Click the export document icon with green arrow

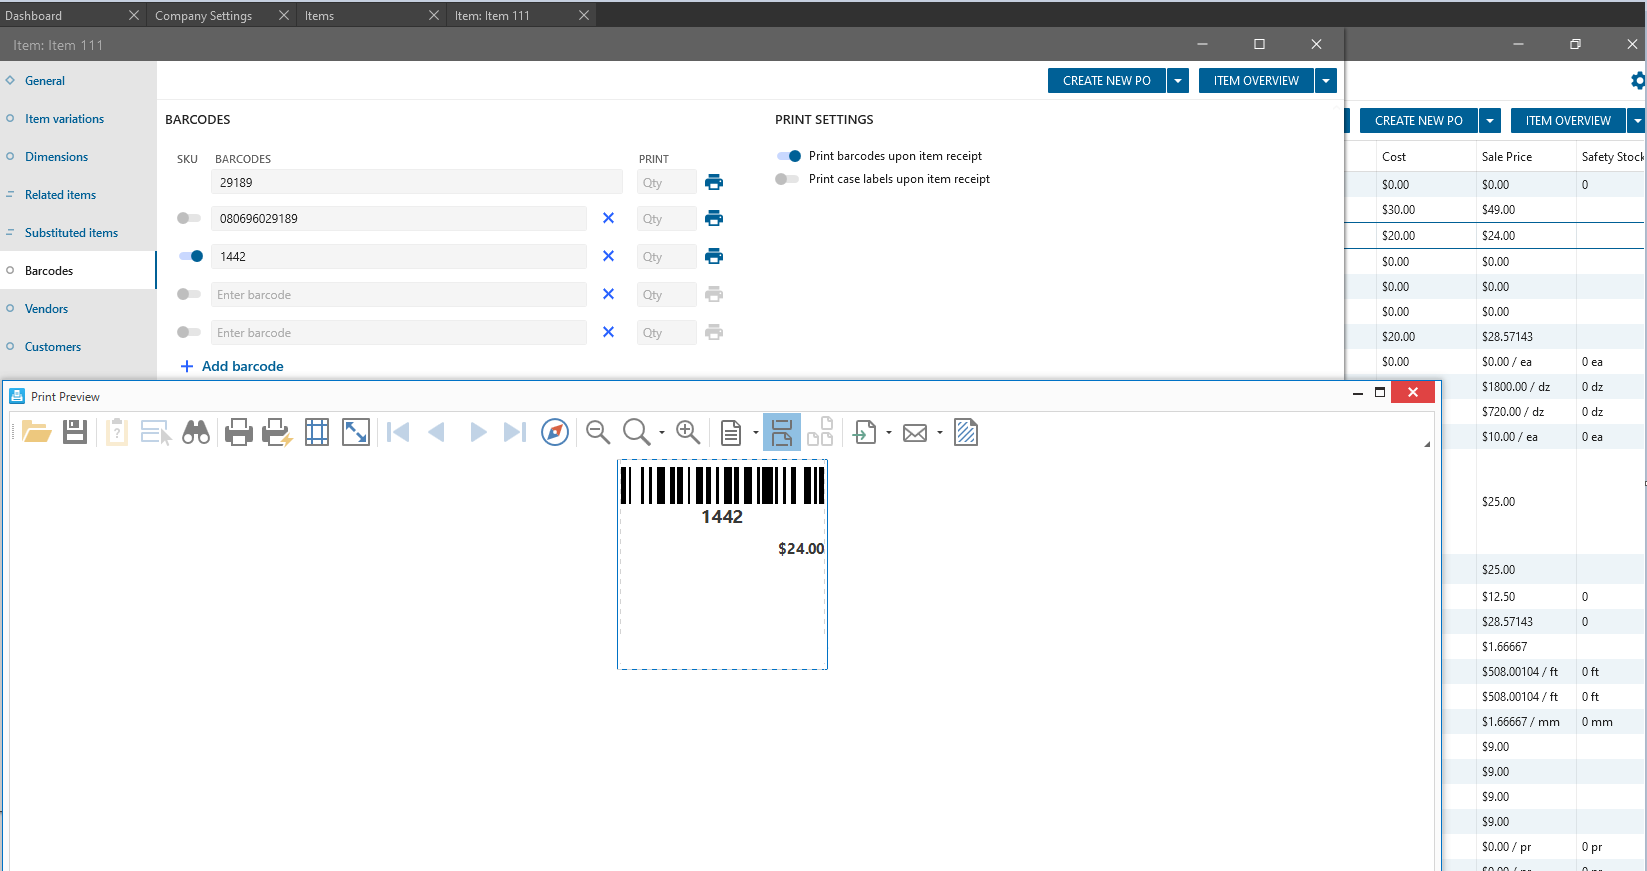point(865,432)
